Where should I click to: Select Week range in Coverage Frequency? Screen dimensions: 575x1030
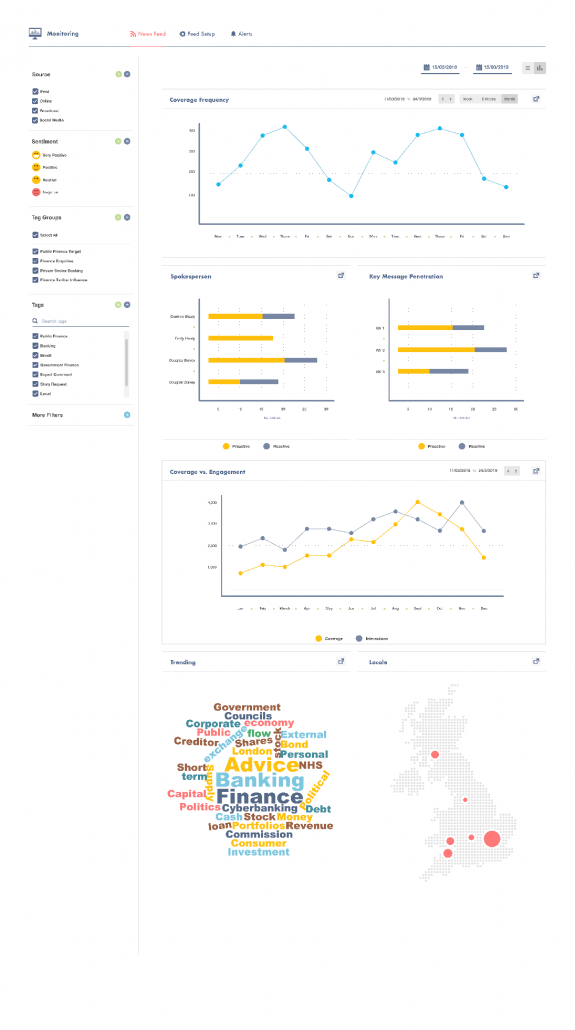[x=468, y=99]
